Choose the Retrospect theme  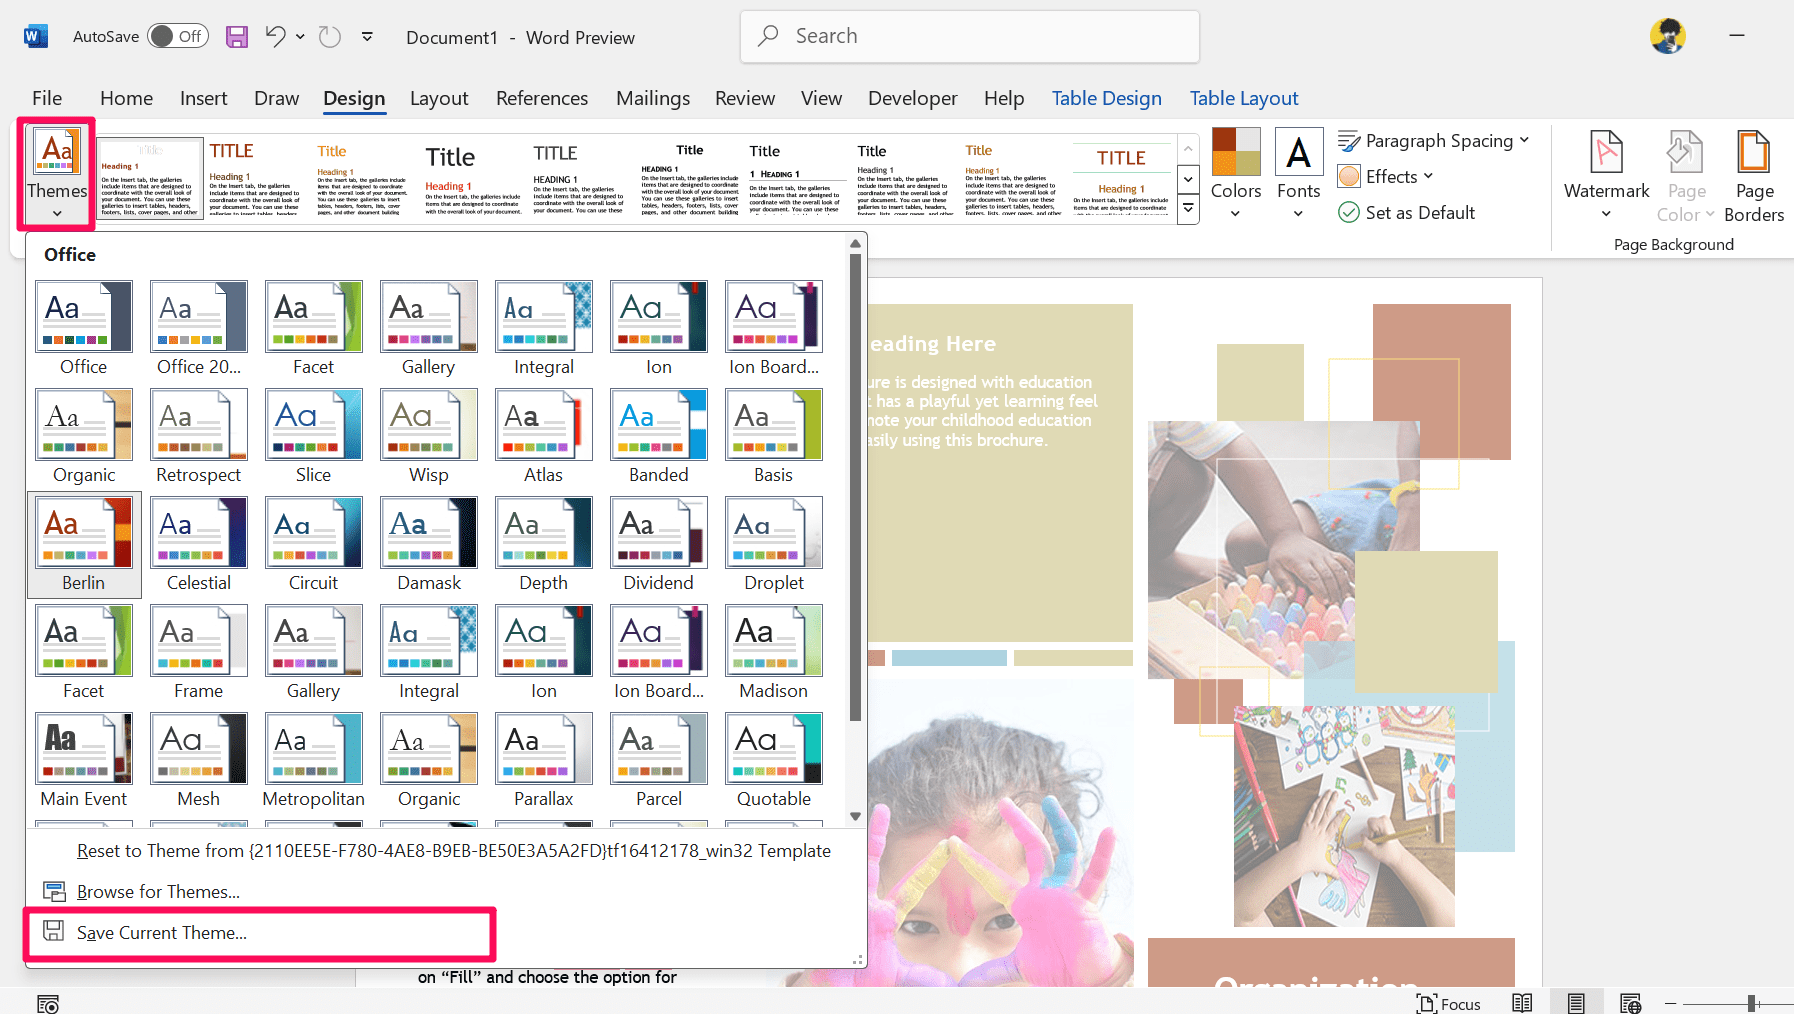click(199, 437)
